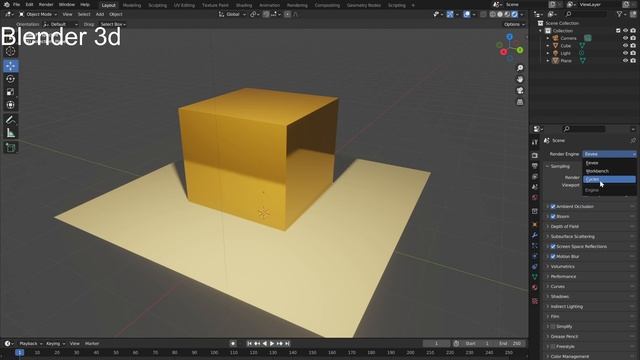This screenshot has width=640, height=360.
Task: Select the Measure tool
Action: (11, 133)
